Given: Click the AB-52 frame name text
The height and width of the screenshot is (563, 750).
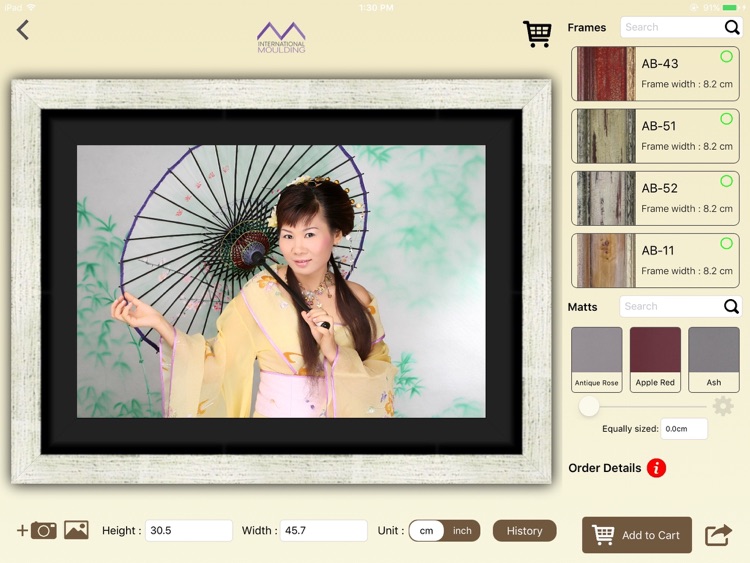Looking at the screenshot, I should (x=659, y=188).
